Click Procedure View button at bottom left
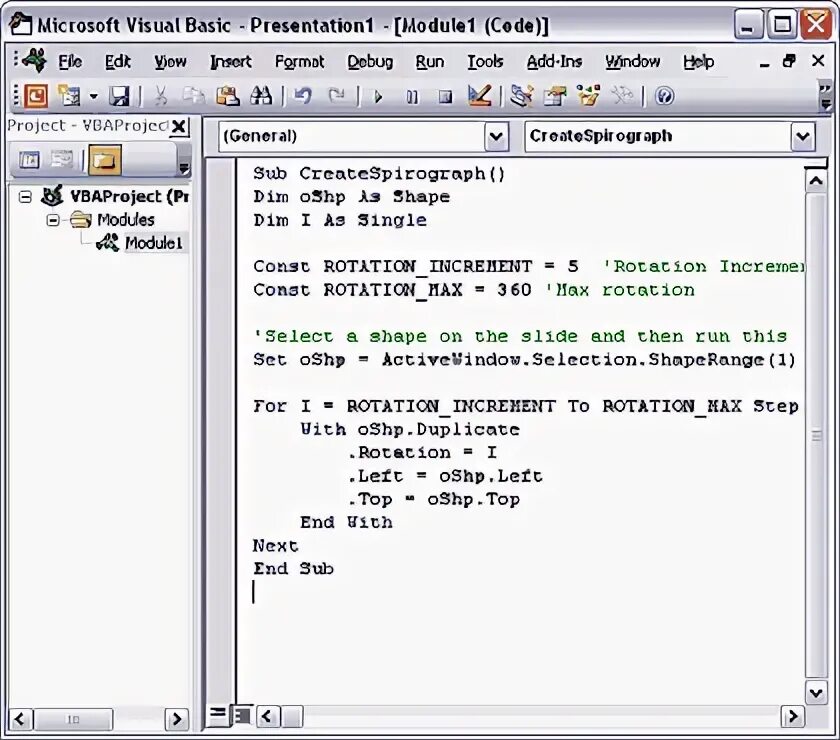This screenshot has height=740, width=840. click(218, 715)
